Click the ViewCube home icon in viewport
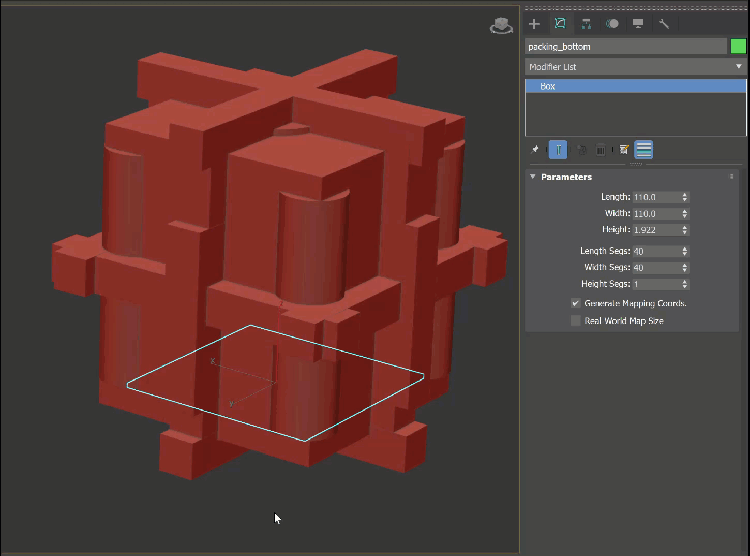This screenshot has width=750, height=556. [x=500, y=27]
